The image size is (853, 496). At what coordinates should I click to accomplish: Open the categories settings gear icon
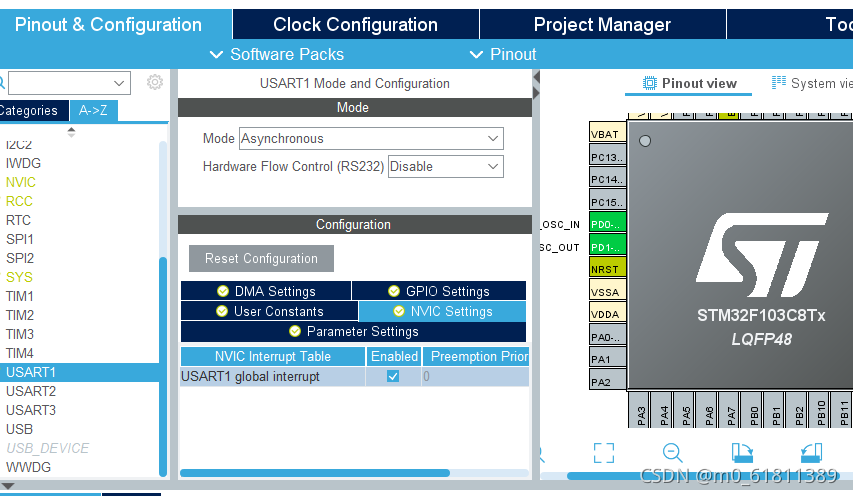154,82
